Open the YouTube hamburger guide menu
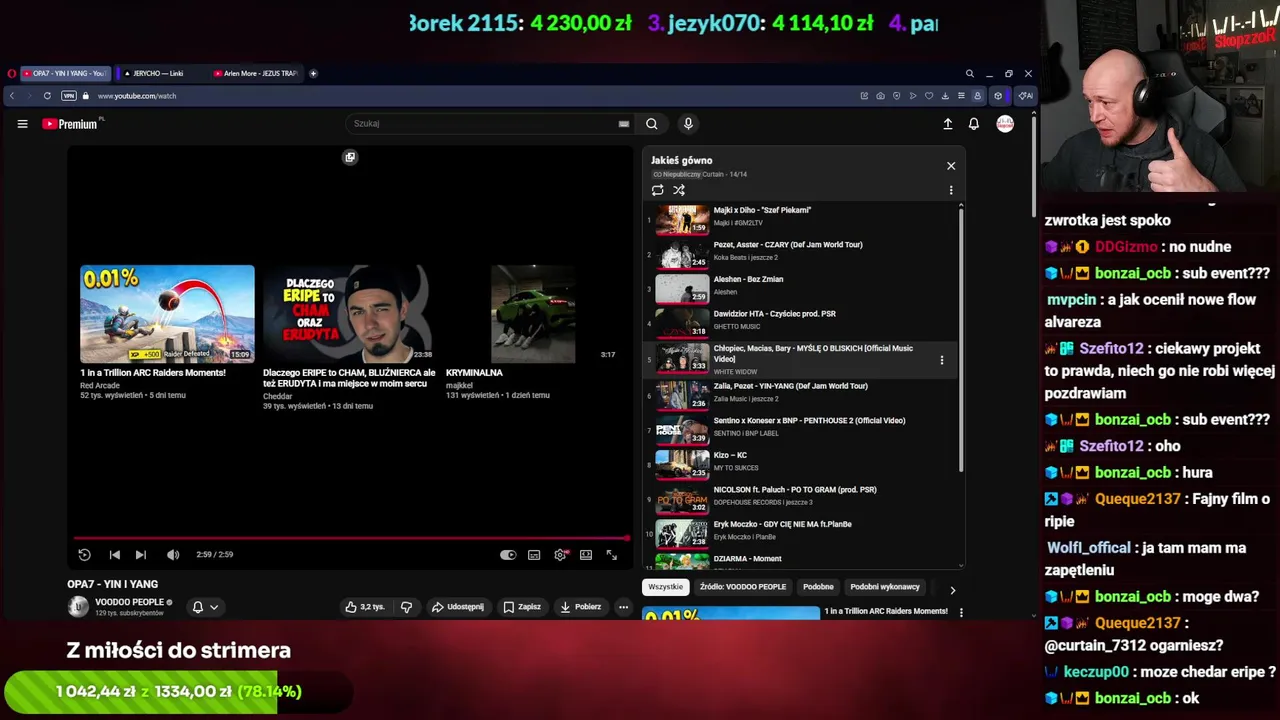 [22, 124]
